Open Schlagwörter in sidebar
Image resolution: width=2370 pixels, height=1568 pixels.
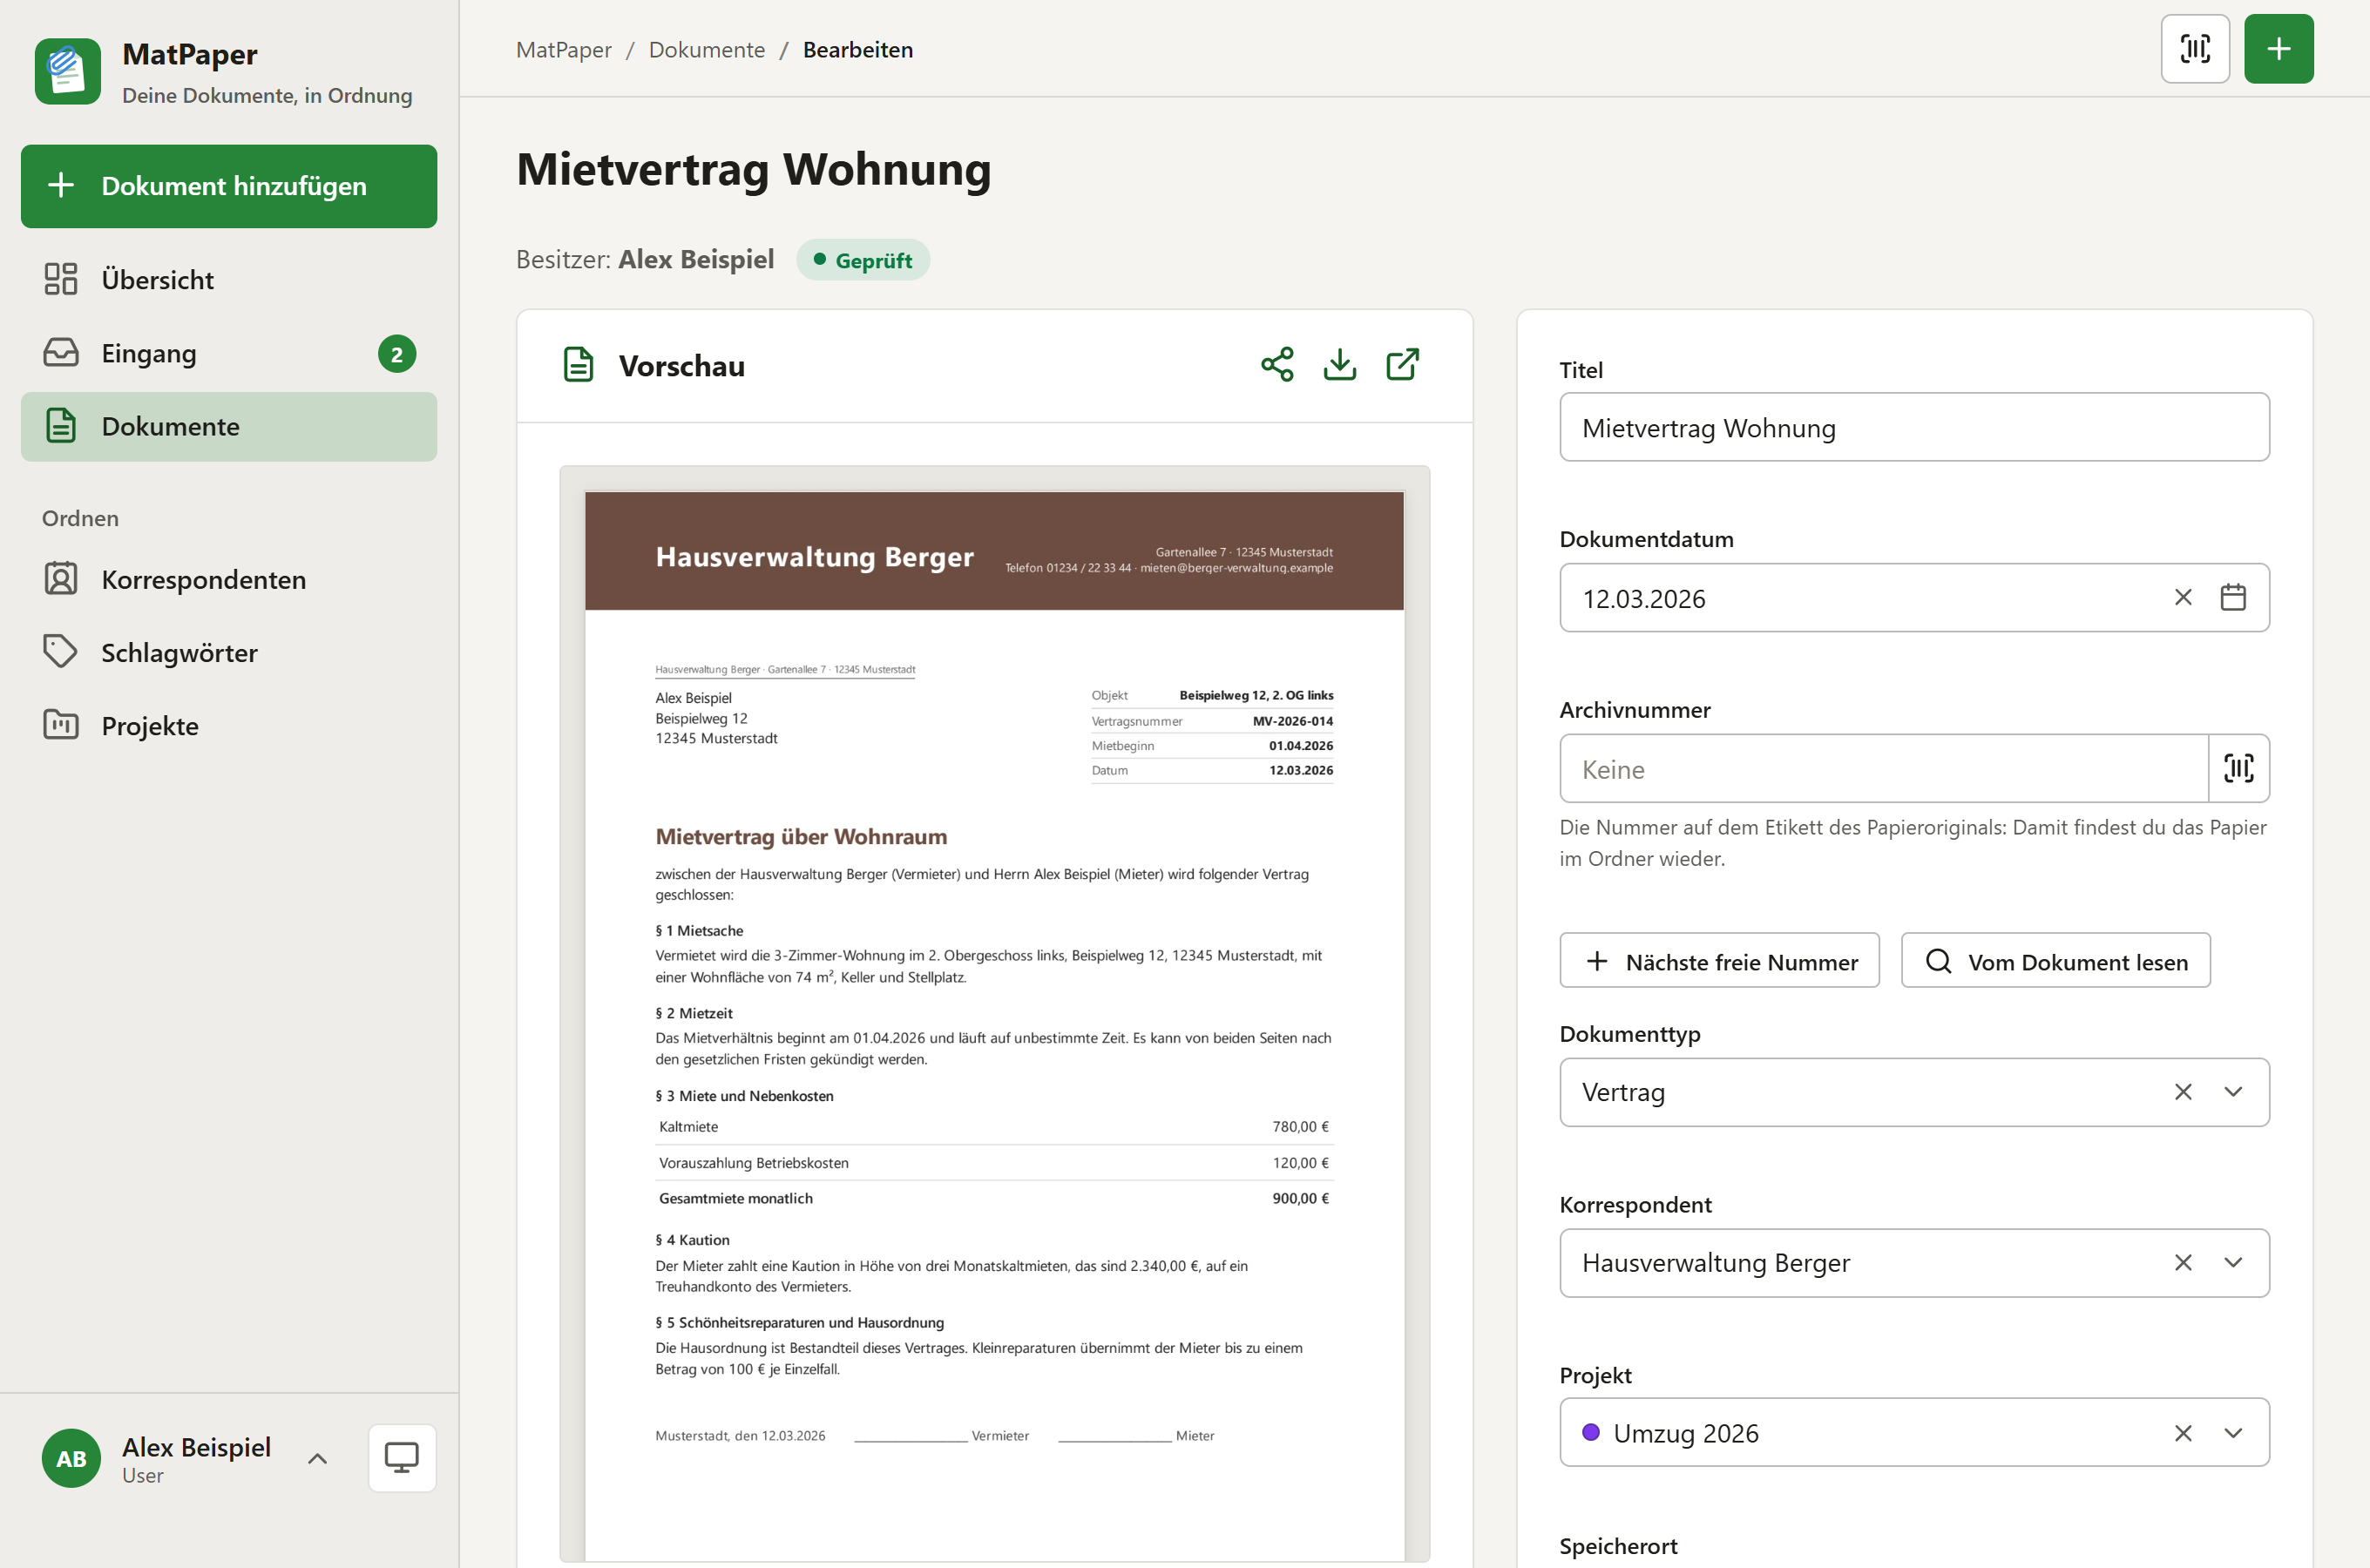pos(229,653)
